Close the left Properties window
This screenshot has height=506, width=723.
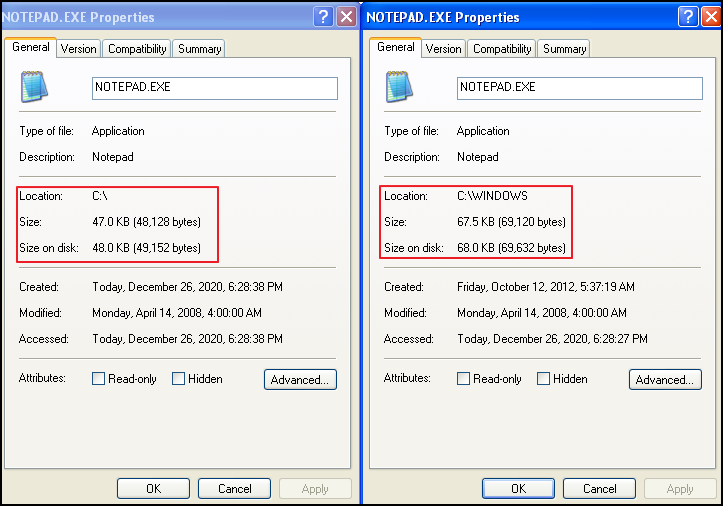pos(346,17)
